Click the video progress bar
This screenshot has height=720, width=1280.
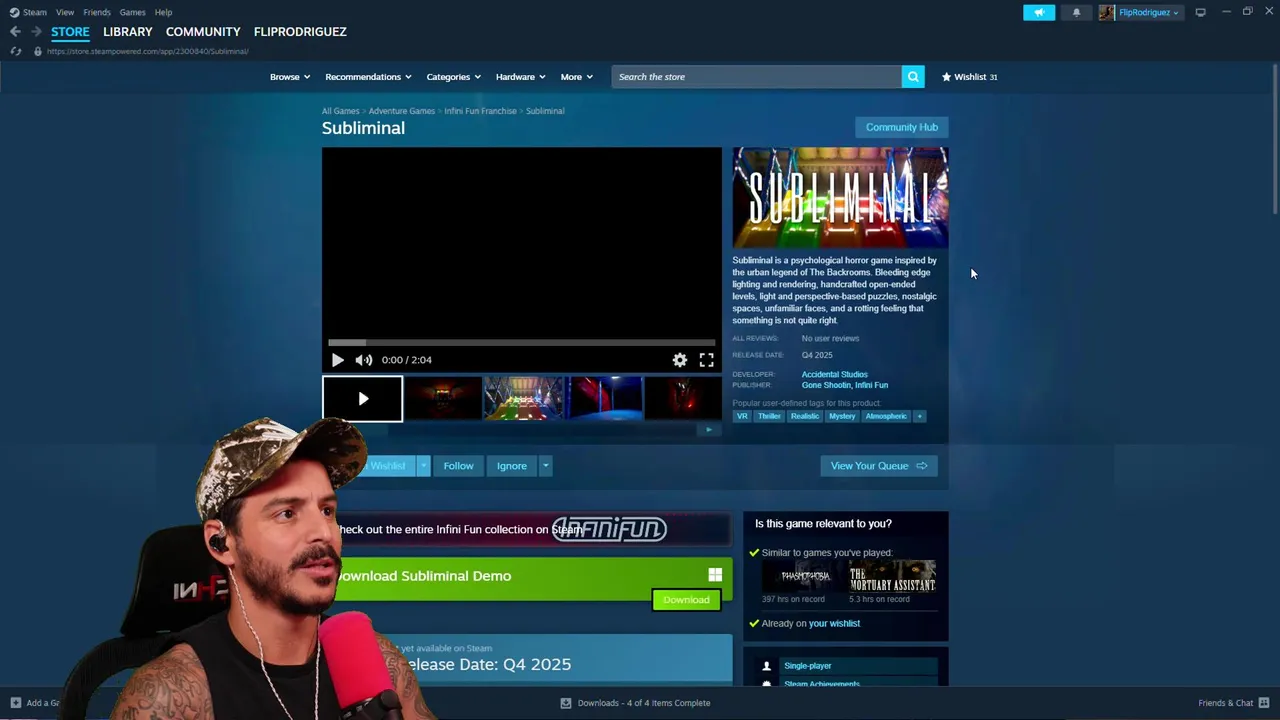coord(521,343)
